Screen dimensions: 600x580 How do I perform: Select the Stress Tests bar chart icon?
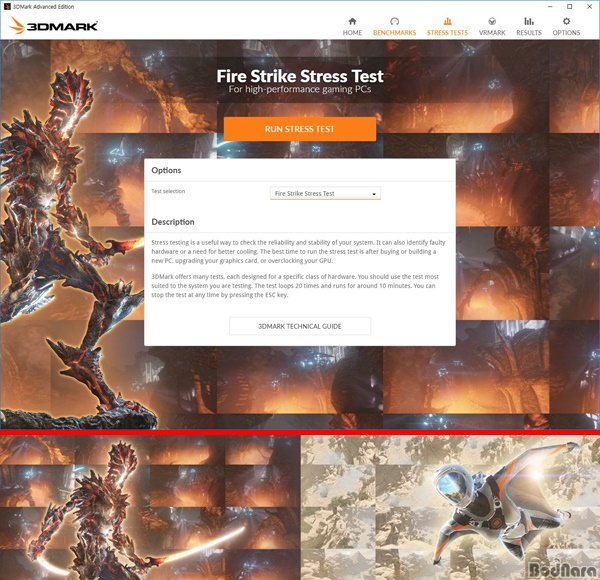447,21
